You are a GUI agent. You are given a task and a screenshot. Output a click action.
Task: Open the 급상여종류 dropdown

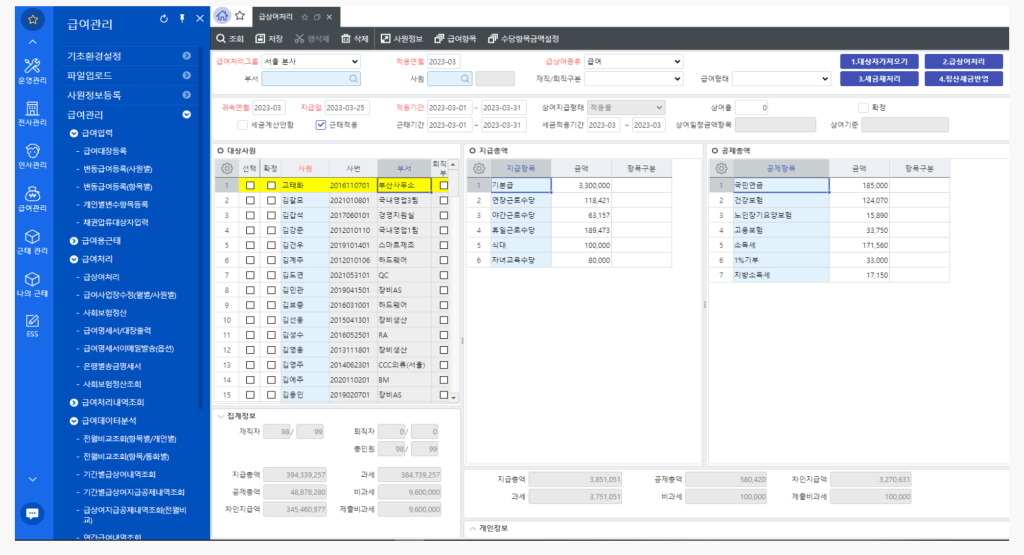click(633, 61)
